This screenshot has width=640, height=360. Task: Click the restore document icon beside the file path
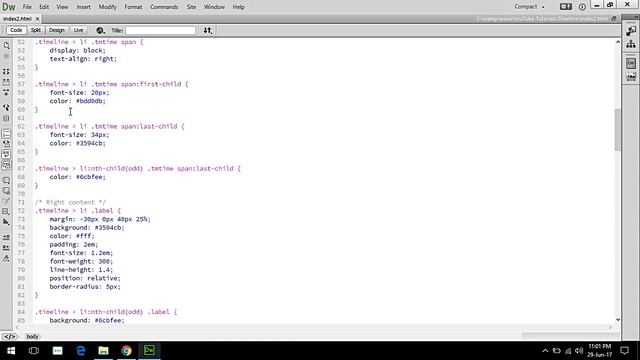[x=614, y=19]
